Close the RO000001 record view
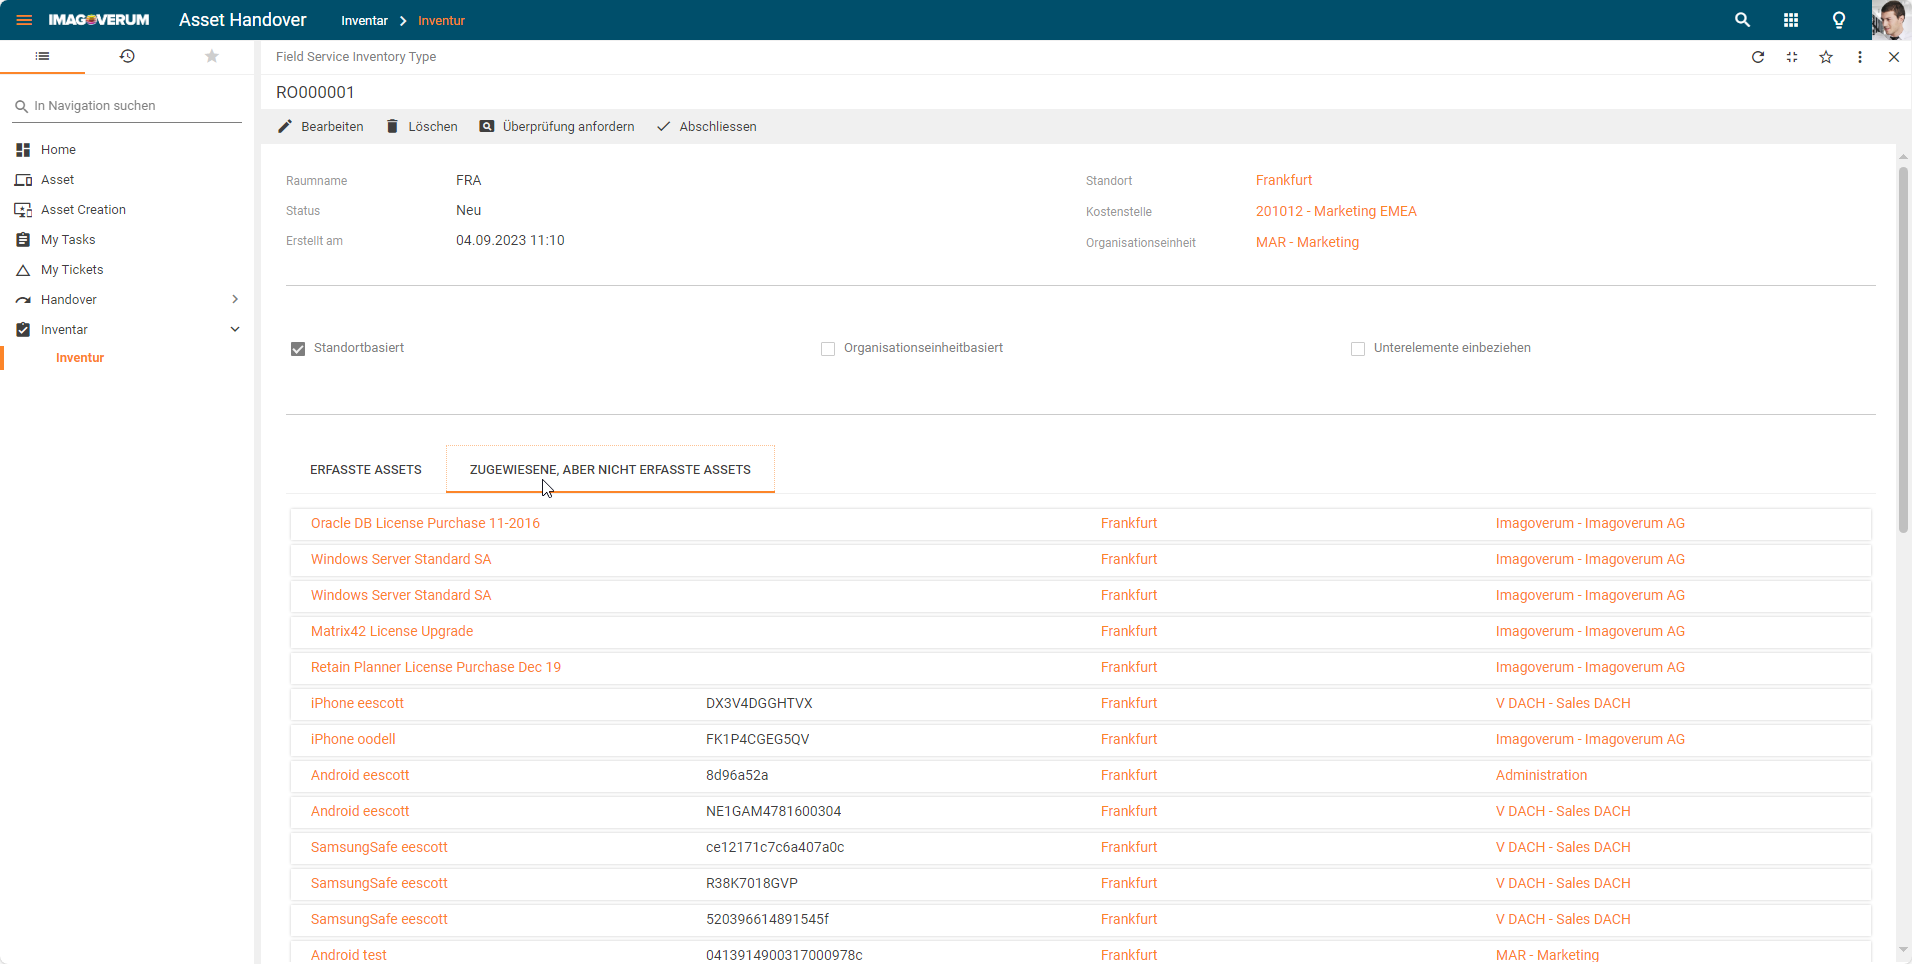This screenshot has width=1912, height=964. pos(1894,57)
